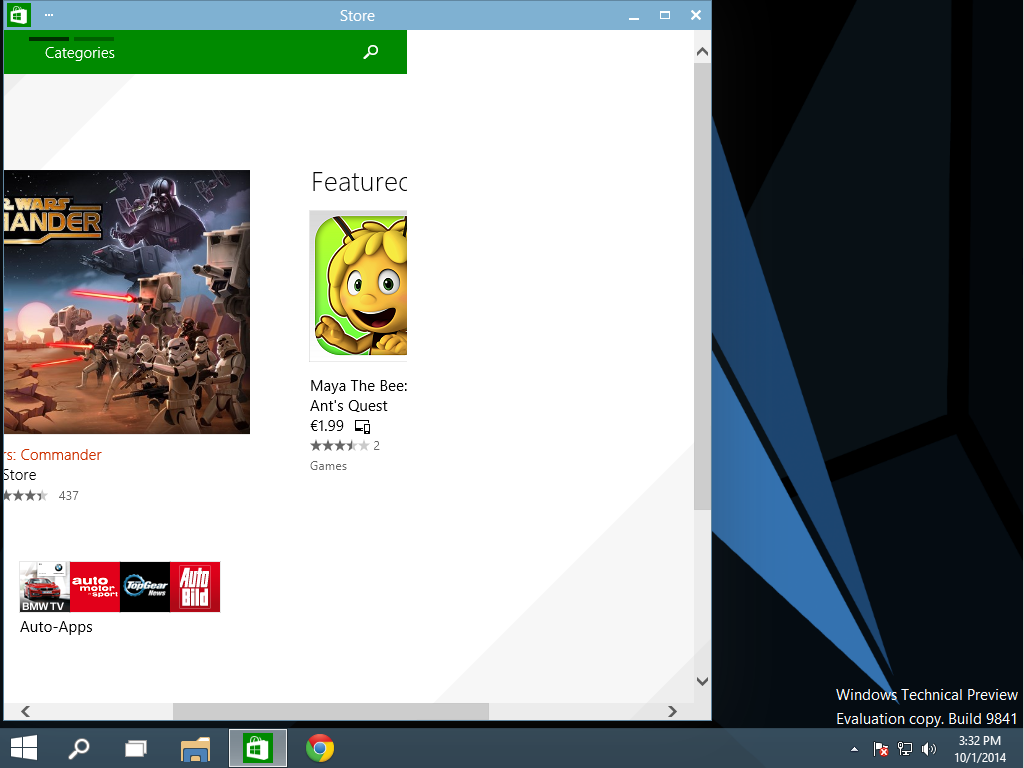Open the volume speaker tray icon
1024x768 pixels.
click(x=928, y=749)
